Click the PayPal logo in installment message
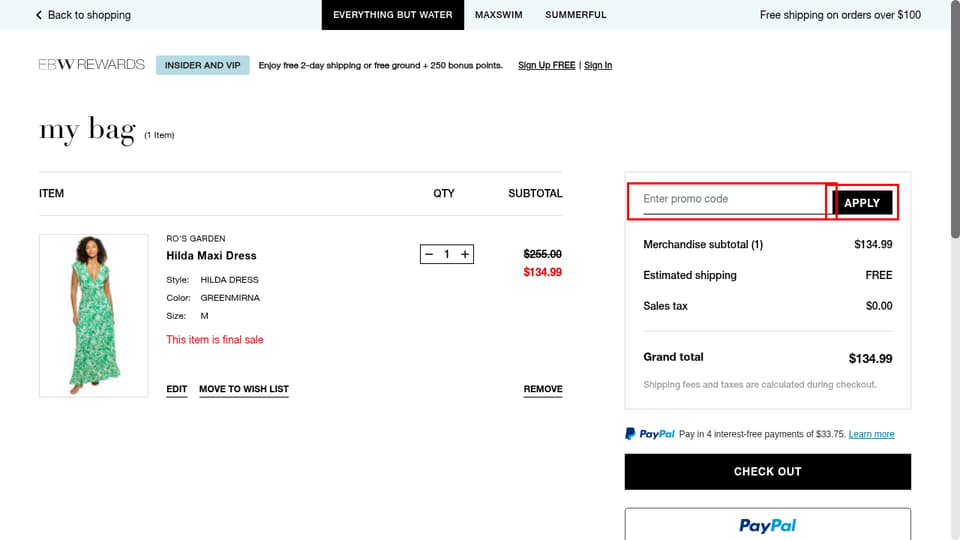 [650, 434]
